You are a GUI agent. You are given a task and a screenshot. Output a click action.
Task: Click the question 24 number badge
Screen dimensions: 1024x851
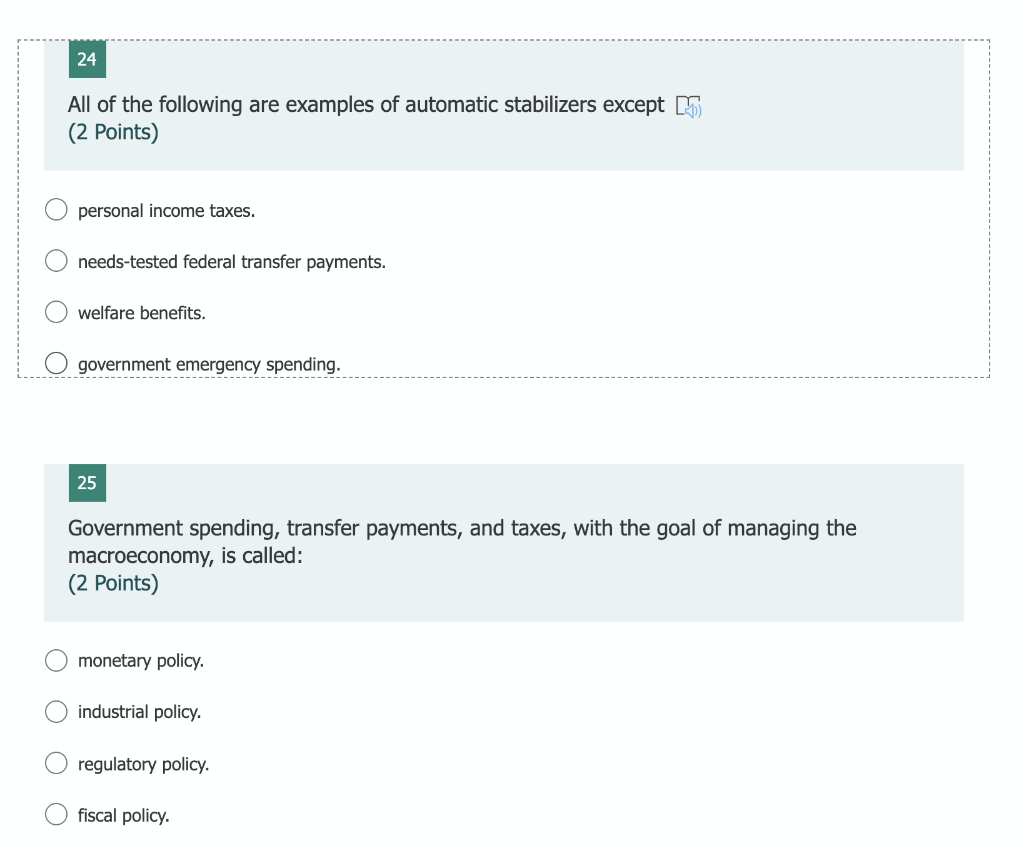pos(88,59)
